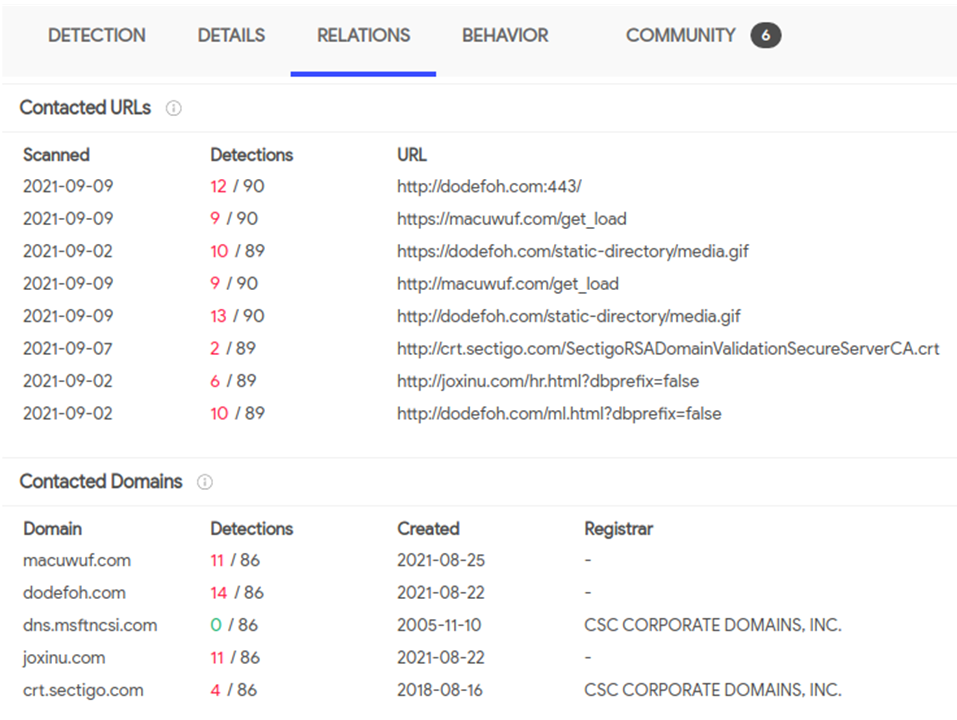
Task: Open URL http://joxinu.com/hr.html?dbprefix=false
Action: pyautogui.click(x=547, y=381)
